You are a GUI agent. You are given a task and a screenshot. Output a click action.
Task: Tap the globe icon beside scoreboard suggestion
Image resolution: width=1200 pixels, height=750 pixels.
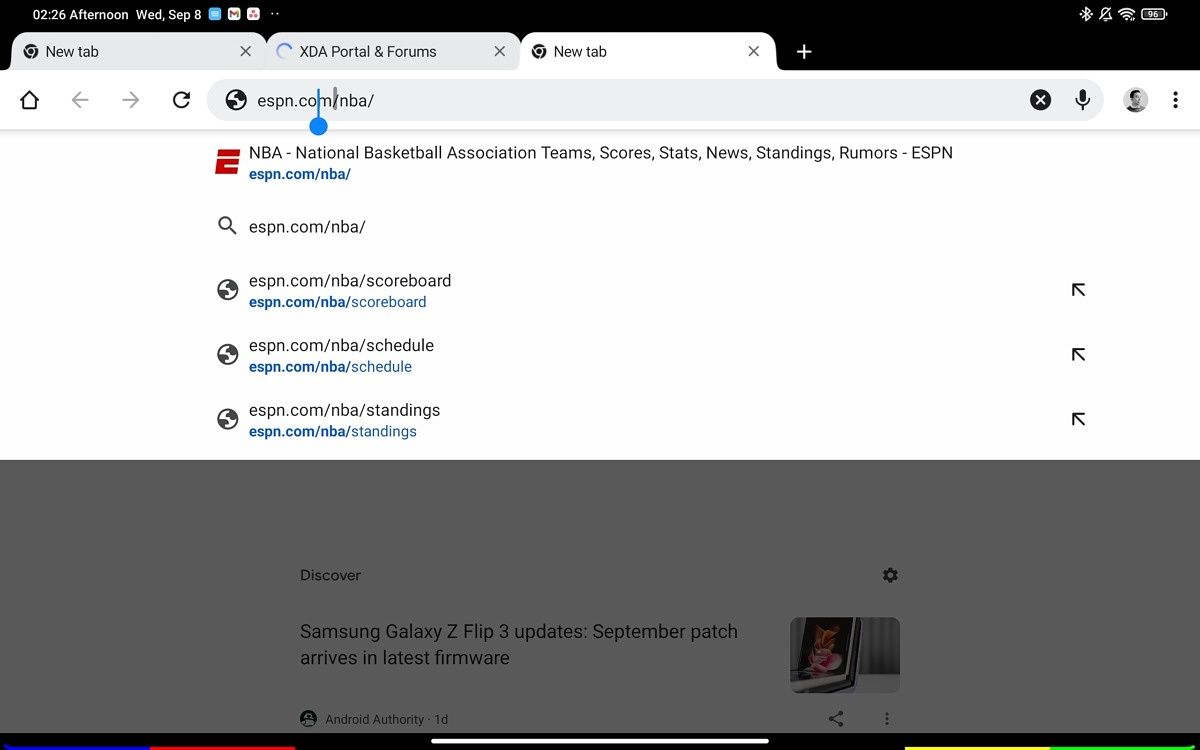click(228, 290)
